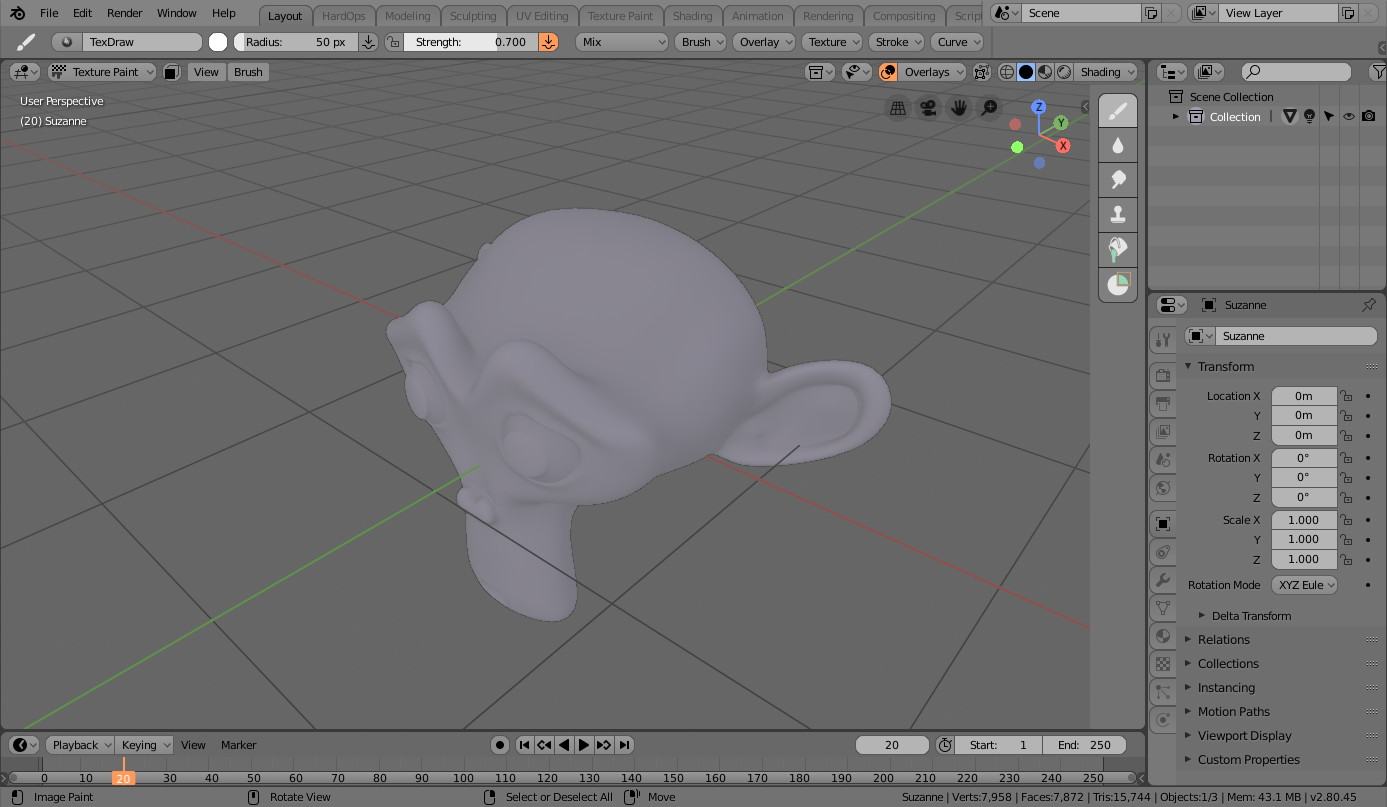Open the Rotation Mode XYZ Euler dropdown
1387x807 pixels.
[x=1304, y=585]
